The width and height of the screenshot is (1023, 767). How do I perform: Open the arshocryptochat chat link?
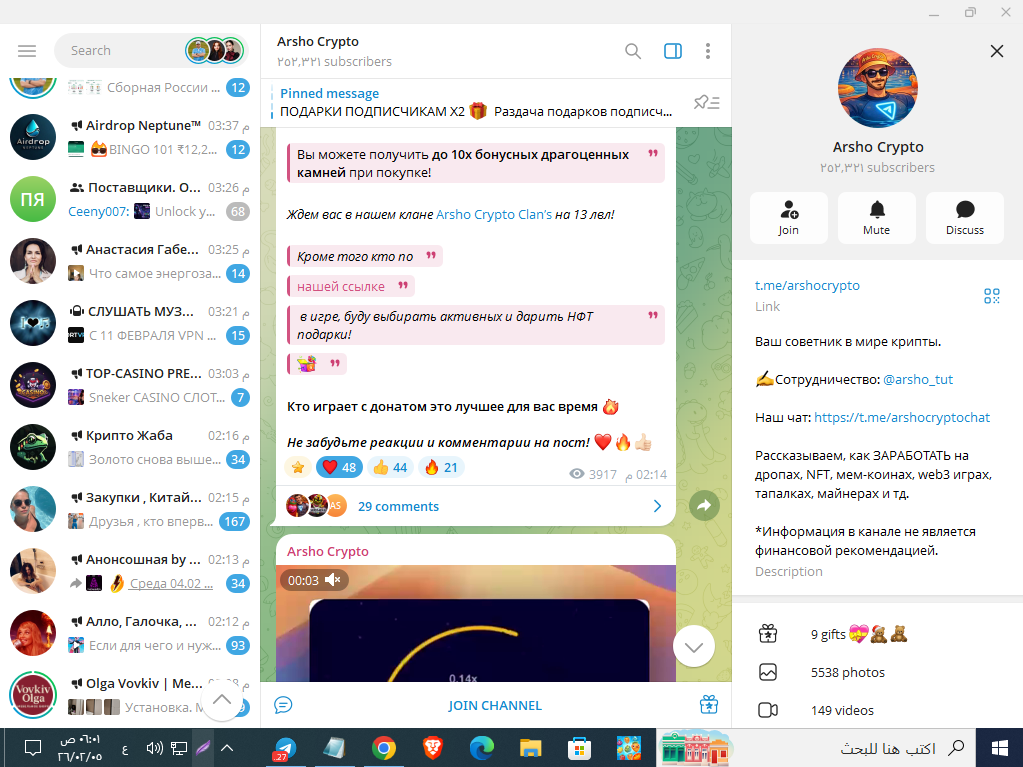(x=902, y=417)
